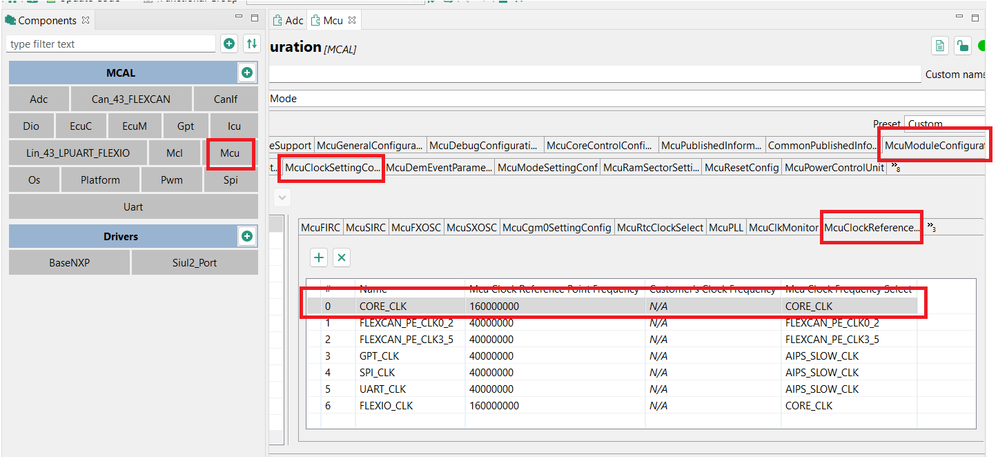This screenshot has height=457, width=998.
Task: Open McuModeSettingConf tab
Action: click(547, 168)
